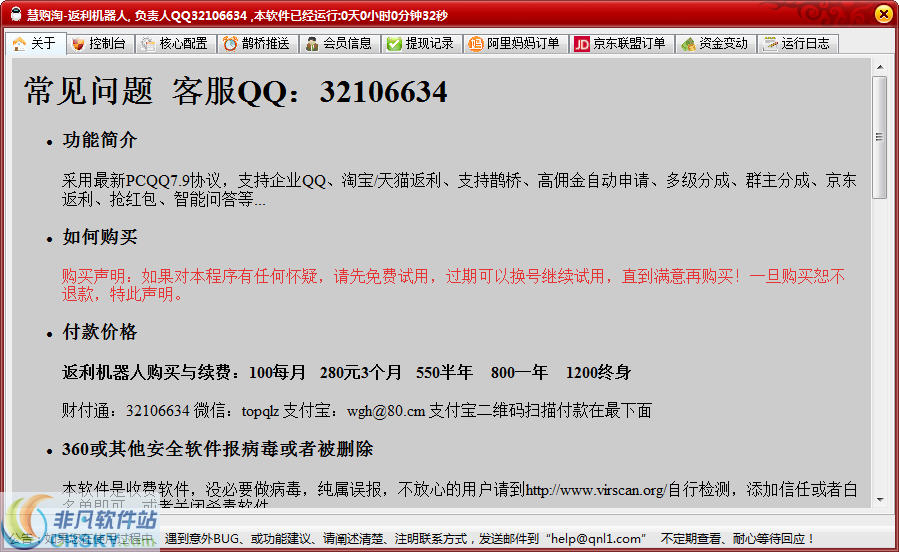Click the 功能简介 section heading
Screen dimensions: 899x552
click(x=100, y=140)
